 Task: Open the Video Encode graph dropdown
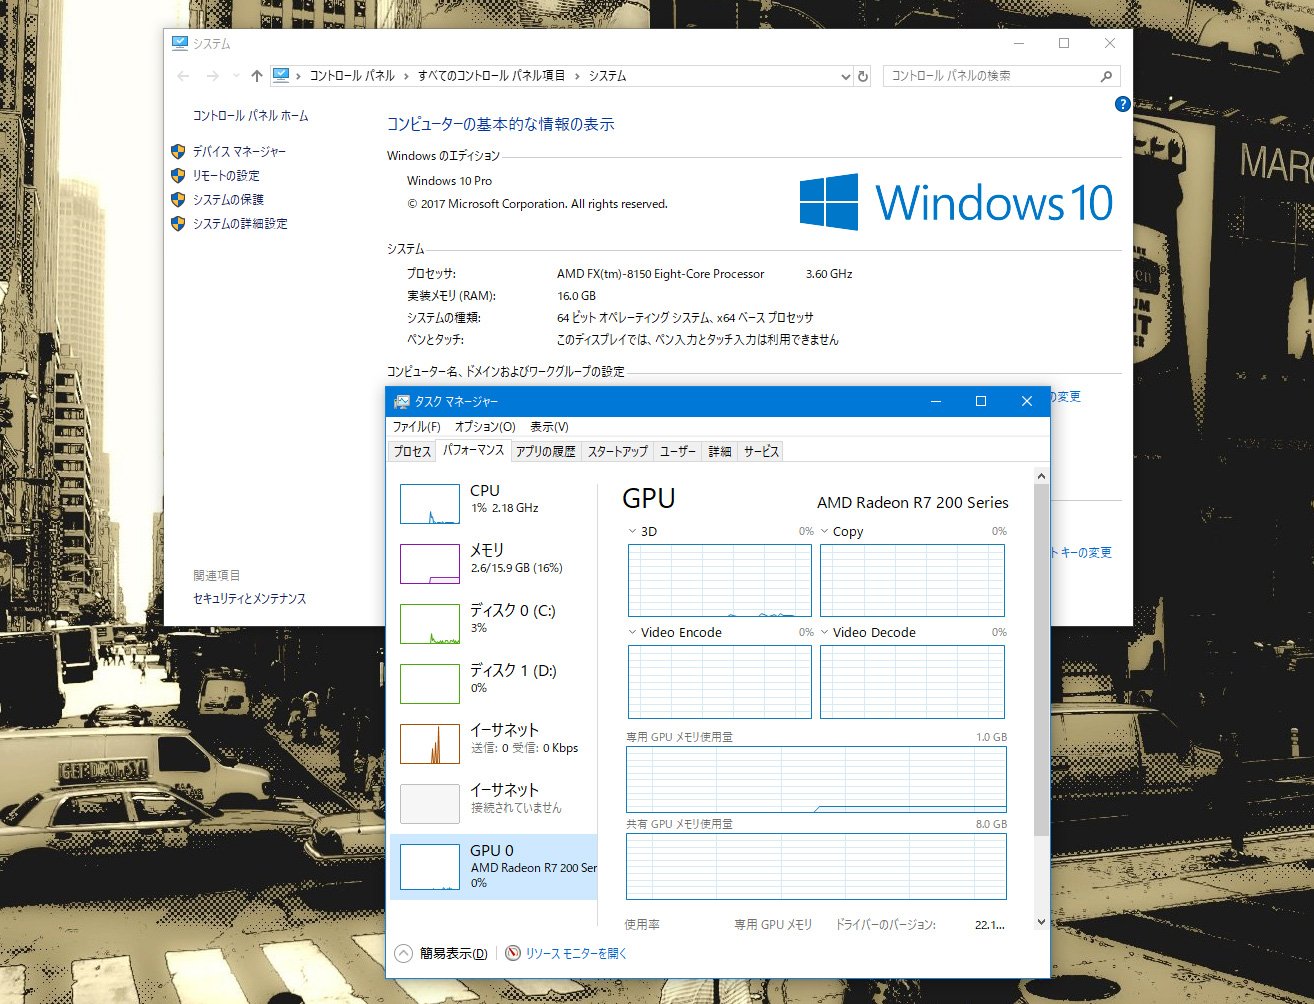(632, 633)
